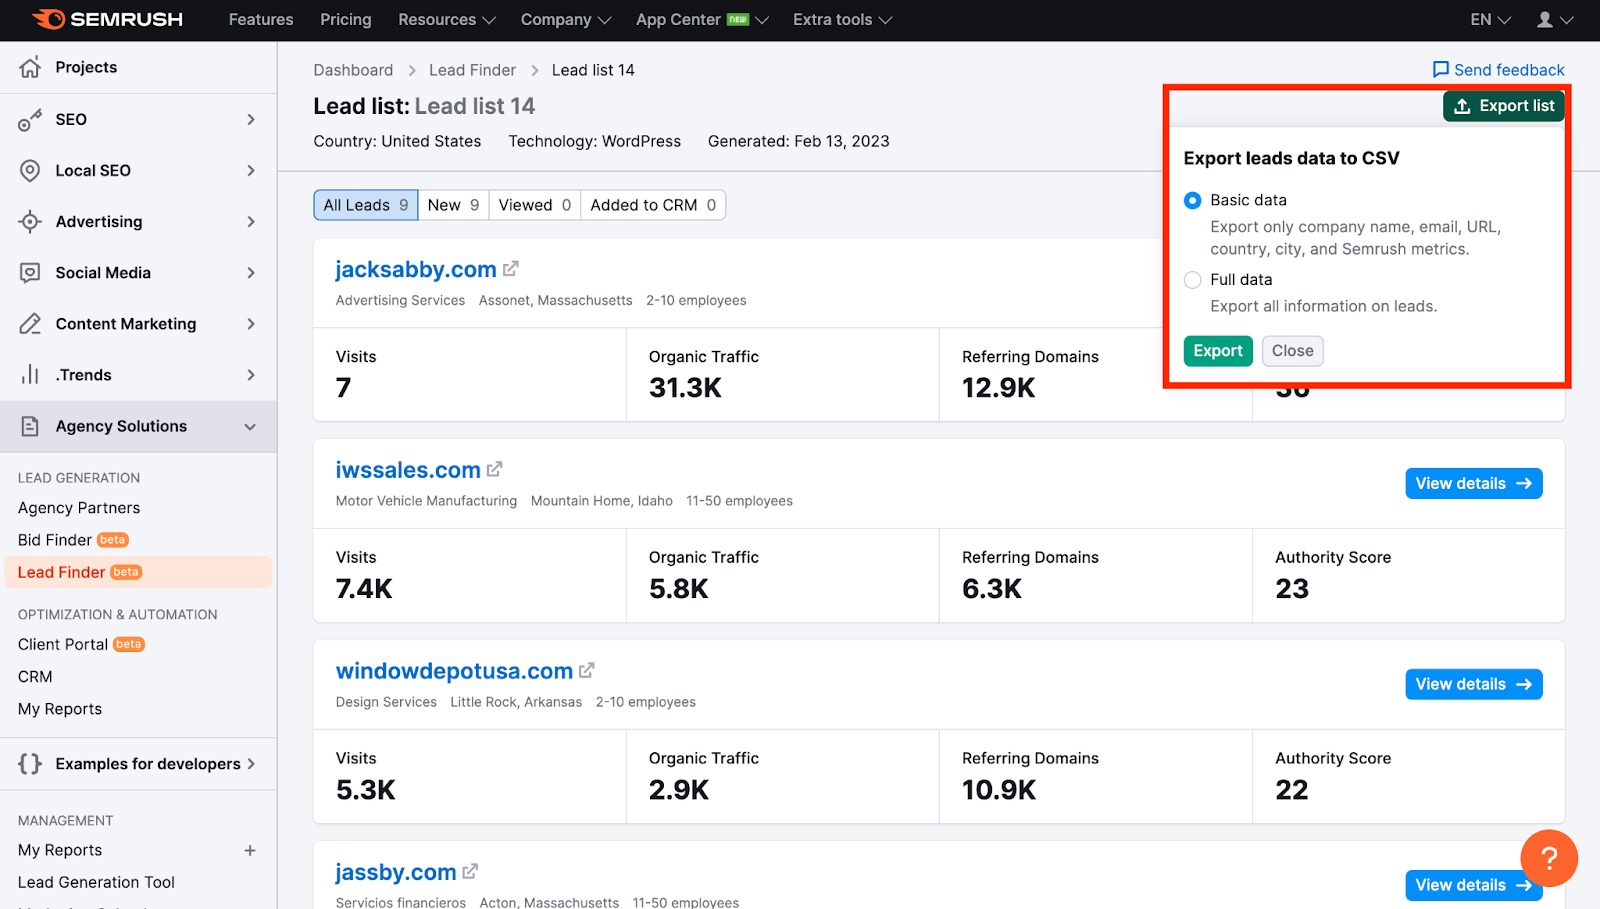This screenshot has height=909, width=1600.
Task: Open Lead Finder beta in sidebar
Action: 138,572
